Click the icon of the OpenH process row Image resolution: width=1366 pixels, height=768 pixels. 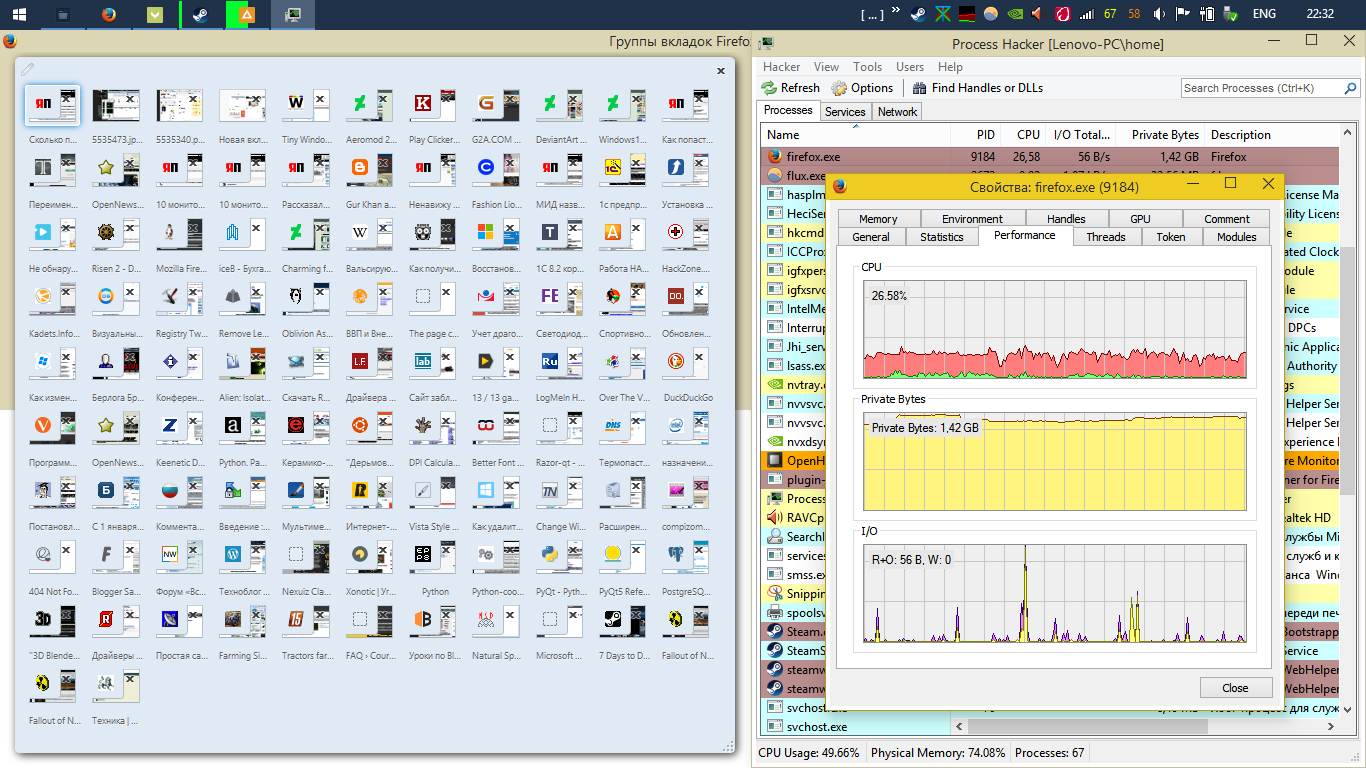(774, 461)
